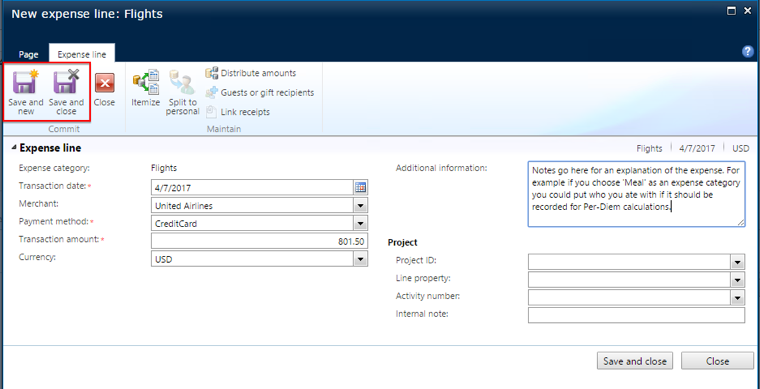Expand the Merchant dropdown

360,206
